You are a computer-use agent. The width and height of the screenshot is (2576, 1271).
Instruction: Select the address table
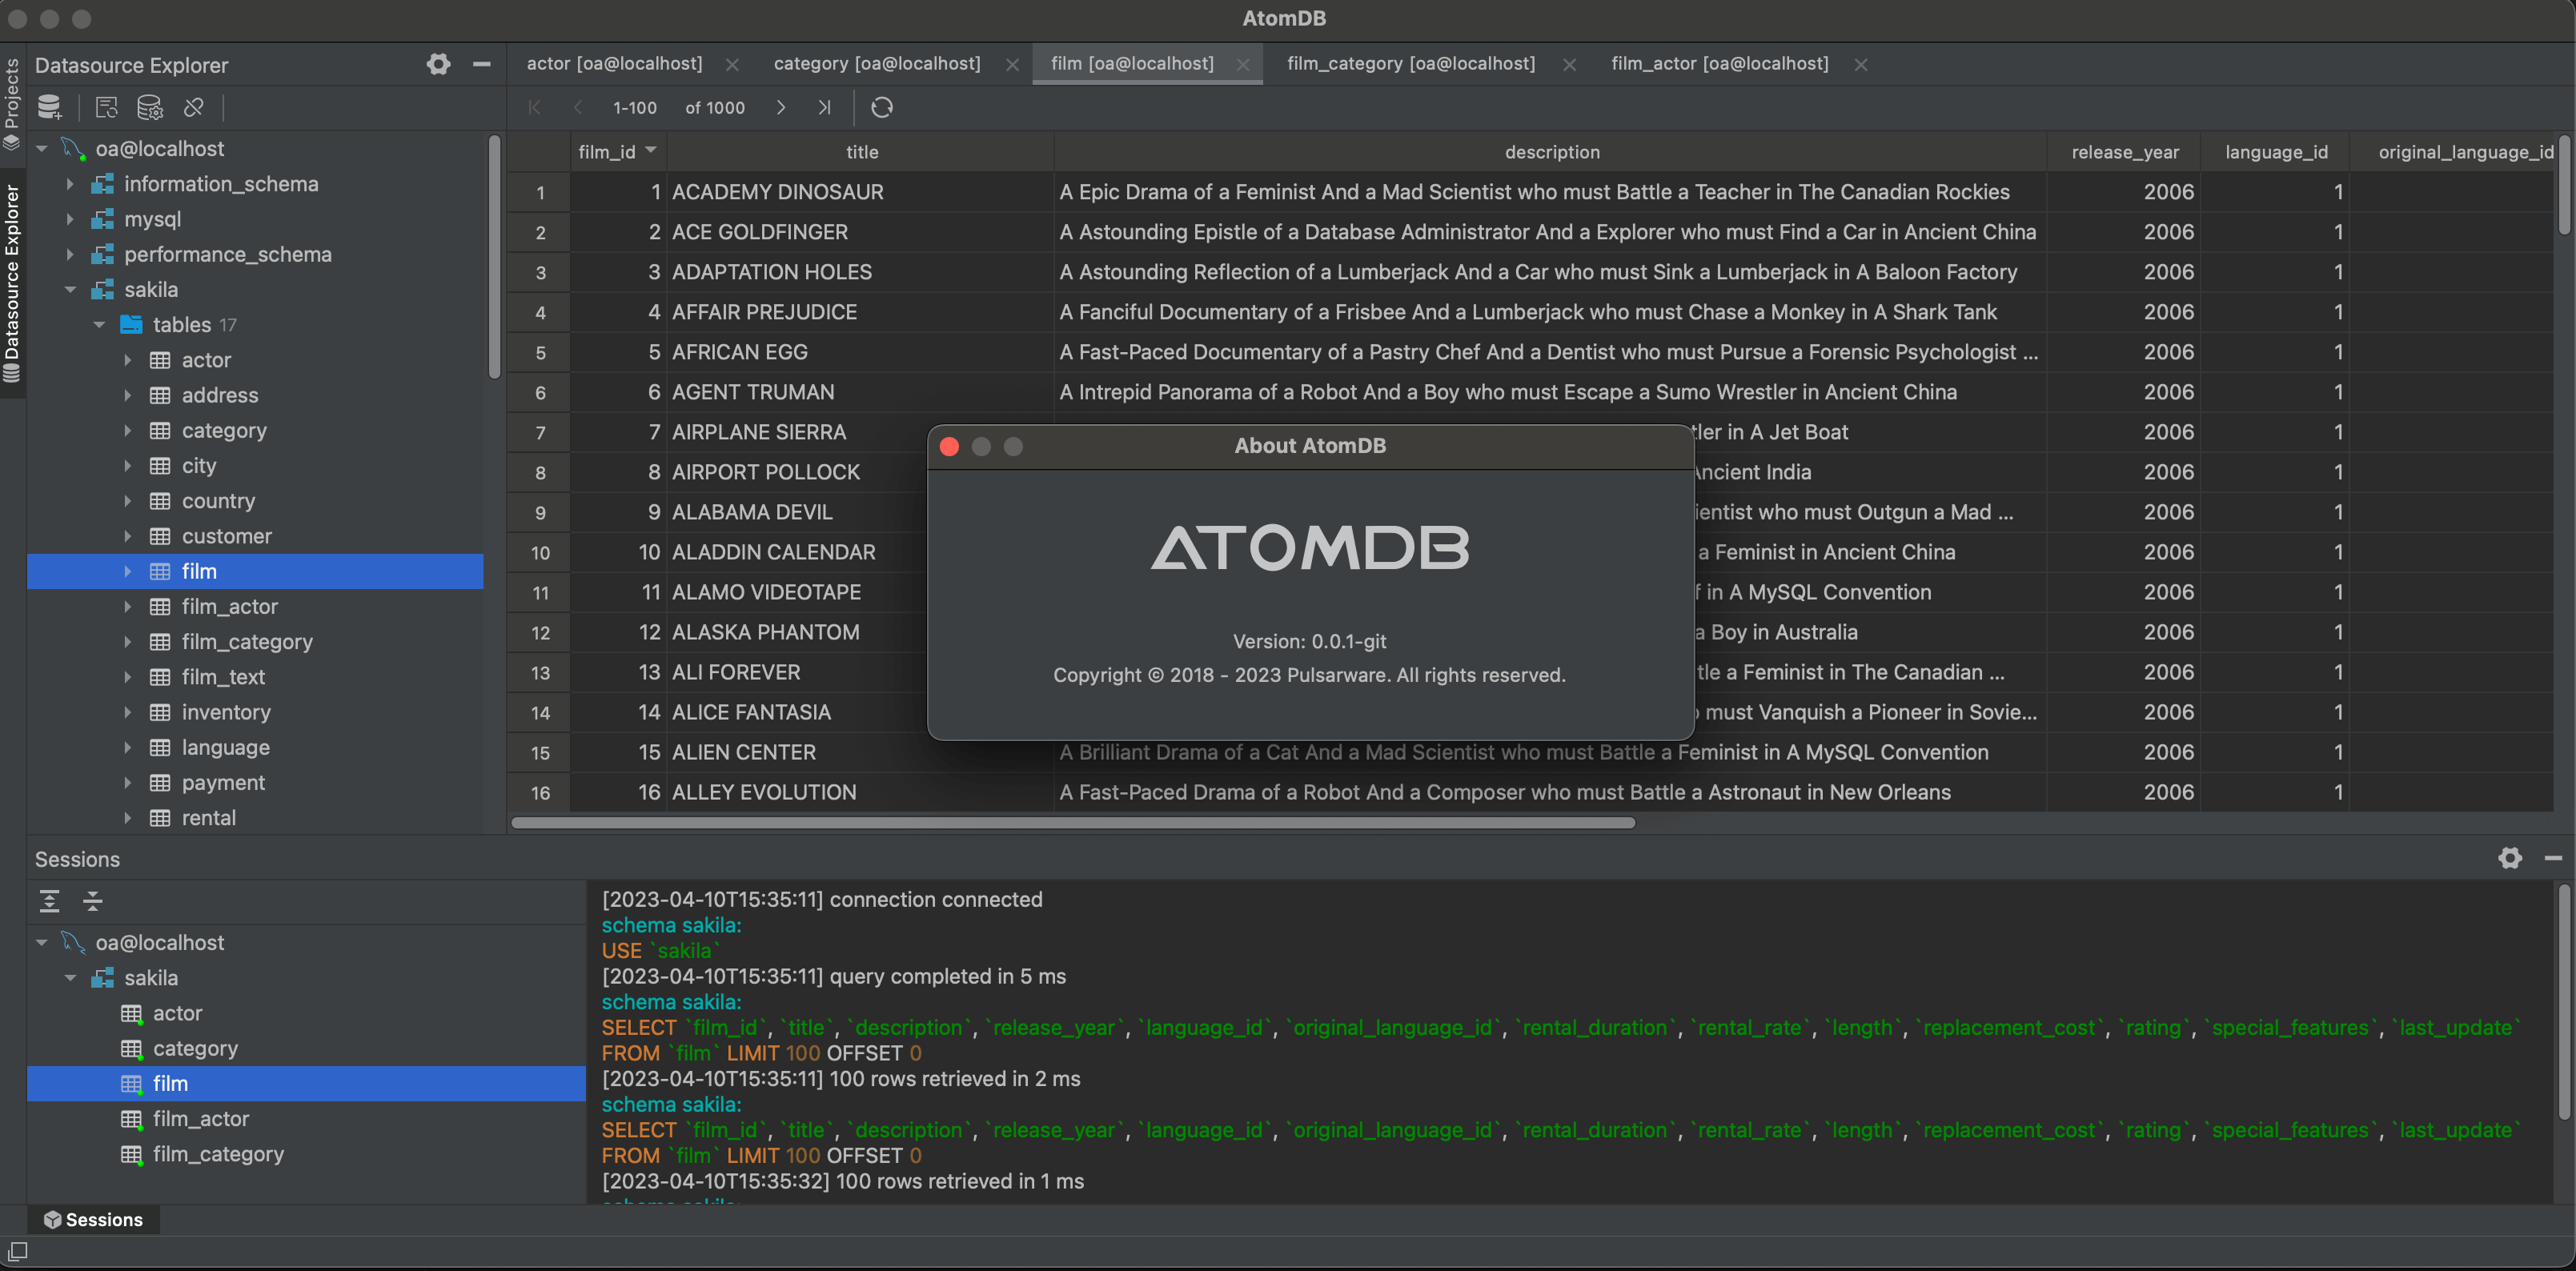click(220, 395)
